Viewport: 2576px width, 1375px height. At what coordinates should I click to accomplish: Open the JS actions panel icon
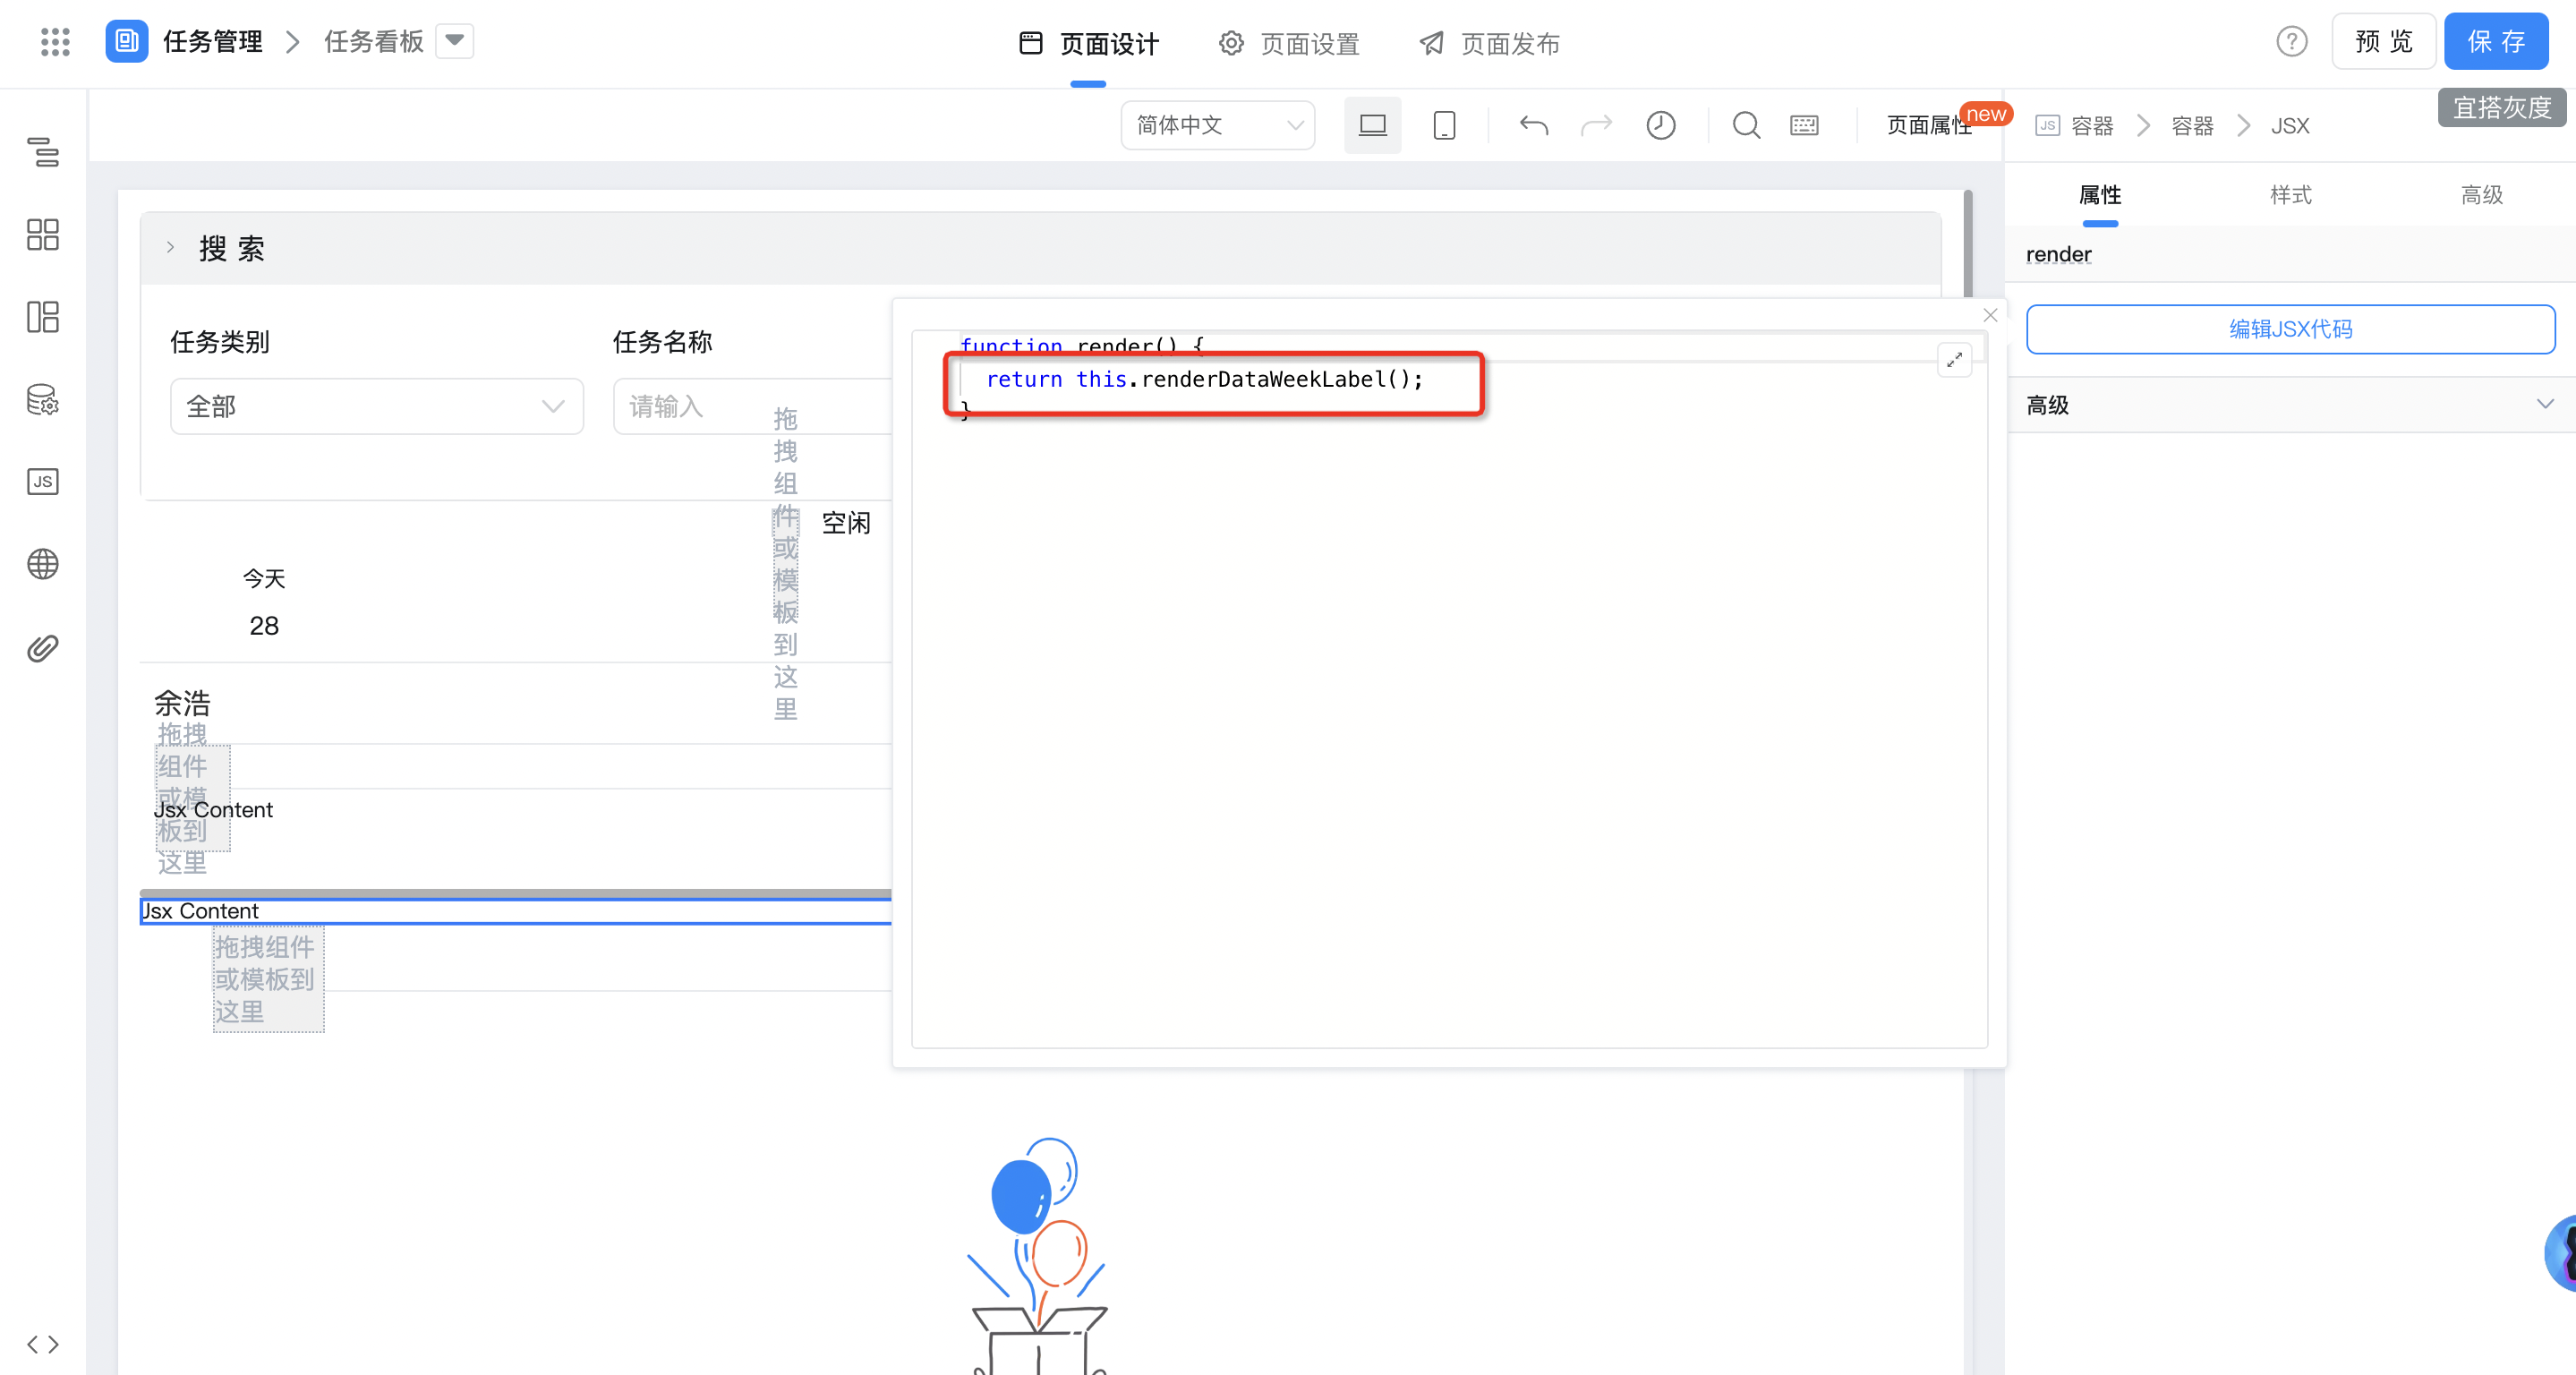pos(43,482)
